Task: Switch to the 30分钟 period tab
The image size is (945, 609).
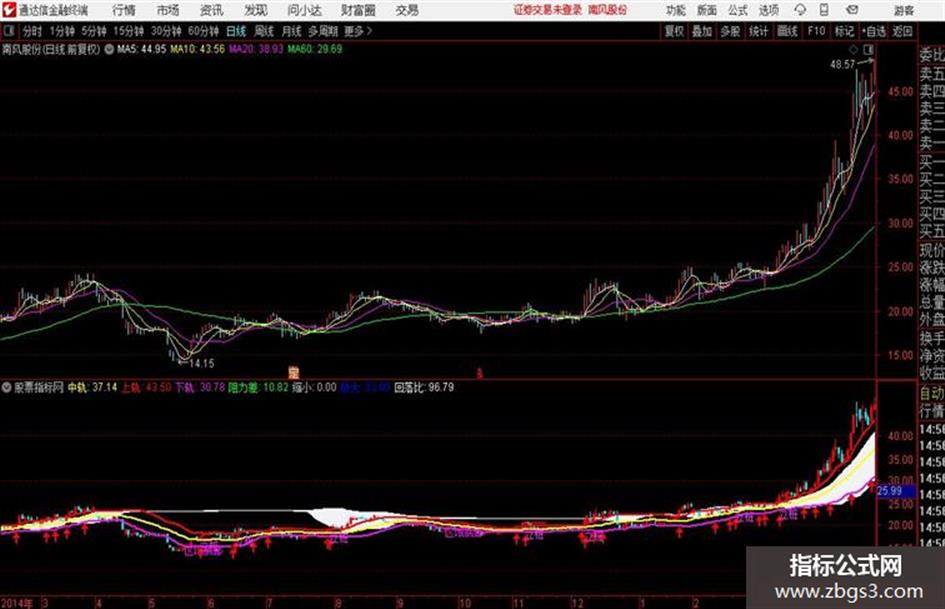Action: (166, 31)
